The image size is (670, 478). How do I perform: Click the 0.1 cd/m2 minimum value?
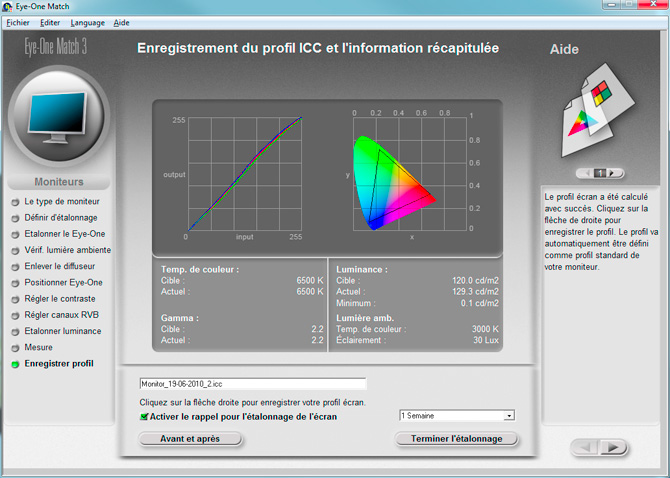479,303
